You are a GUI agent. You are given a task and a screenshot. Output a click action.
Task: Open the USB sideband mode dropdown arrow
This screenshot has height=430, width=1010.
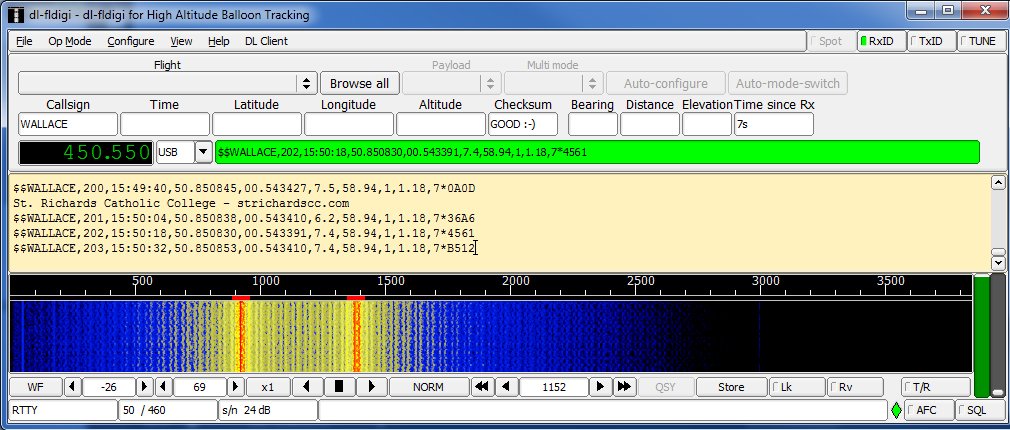tap(204, 153)
